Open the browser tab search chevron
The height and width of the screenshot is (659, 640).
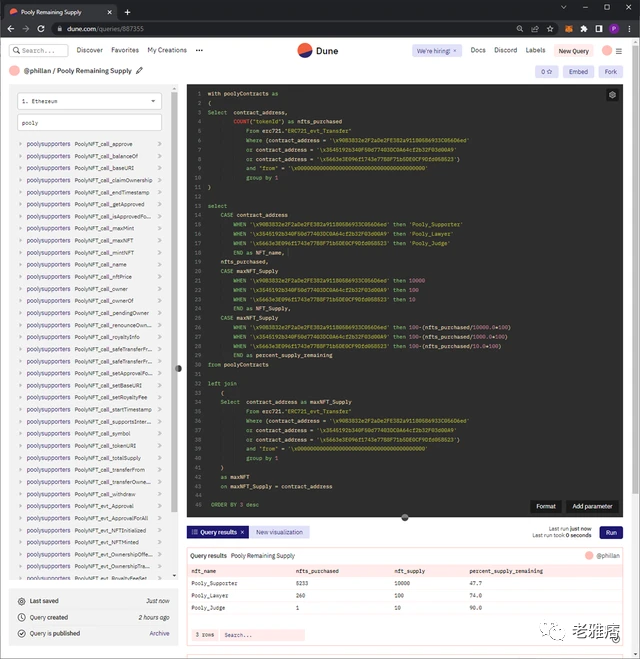coord(564,7)
